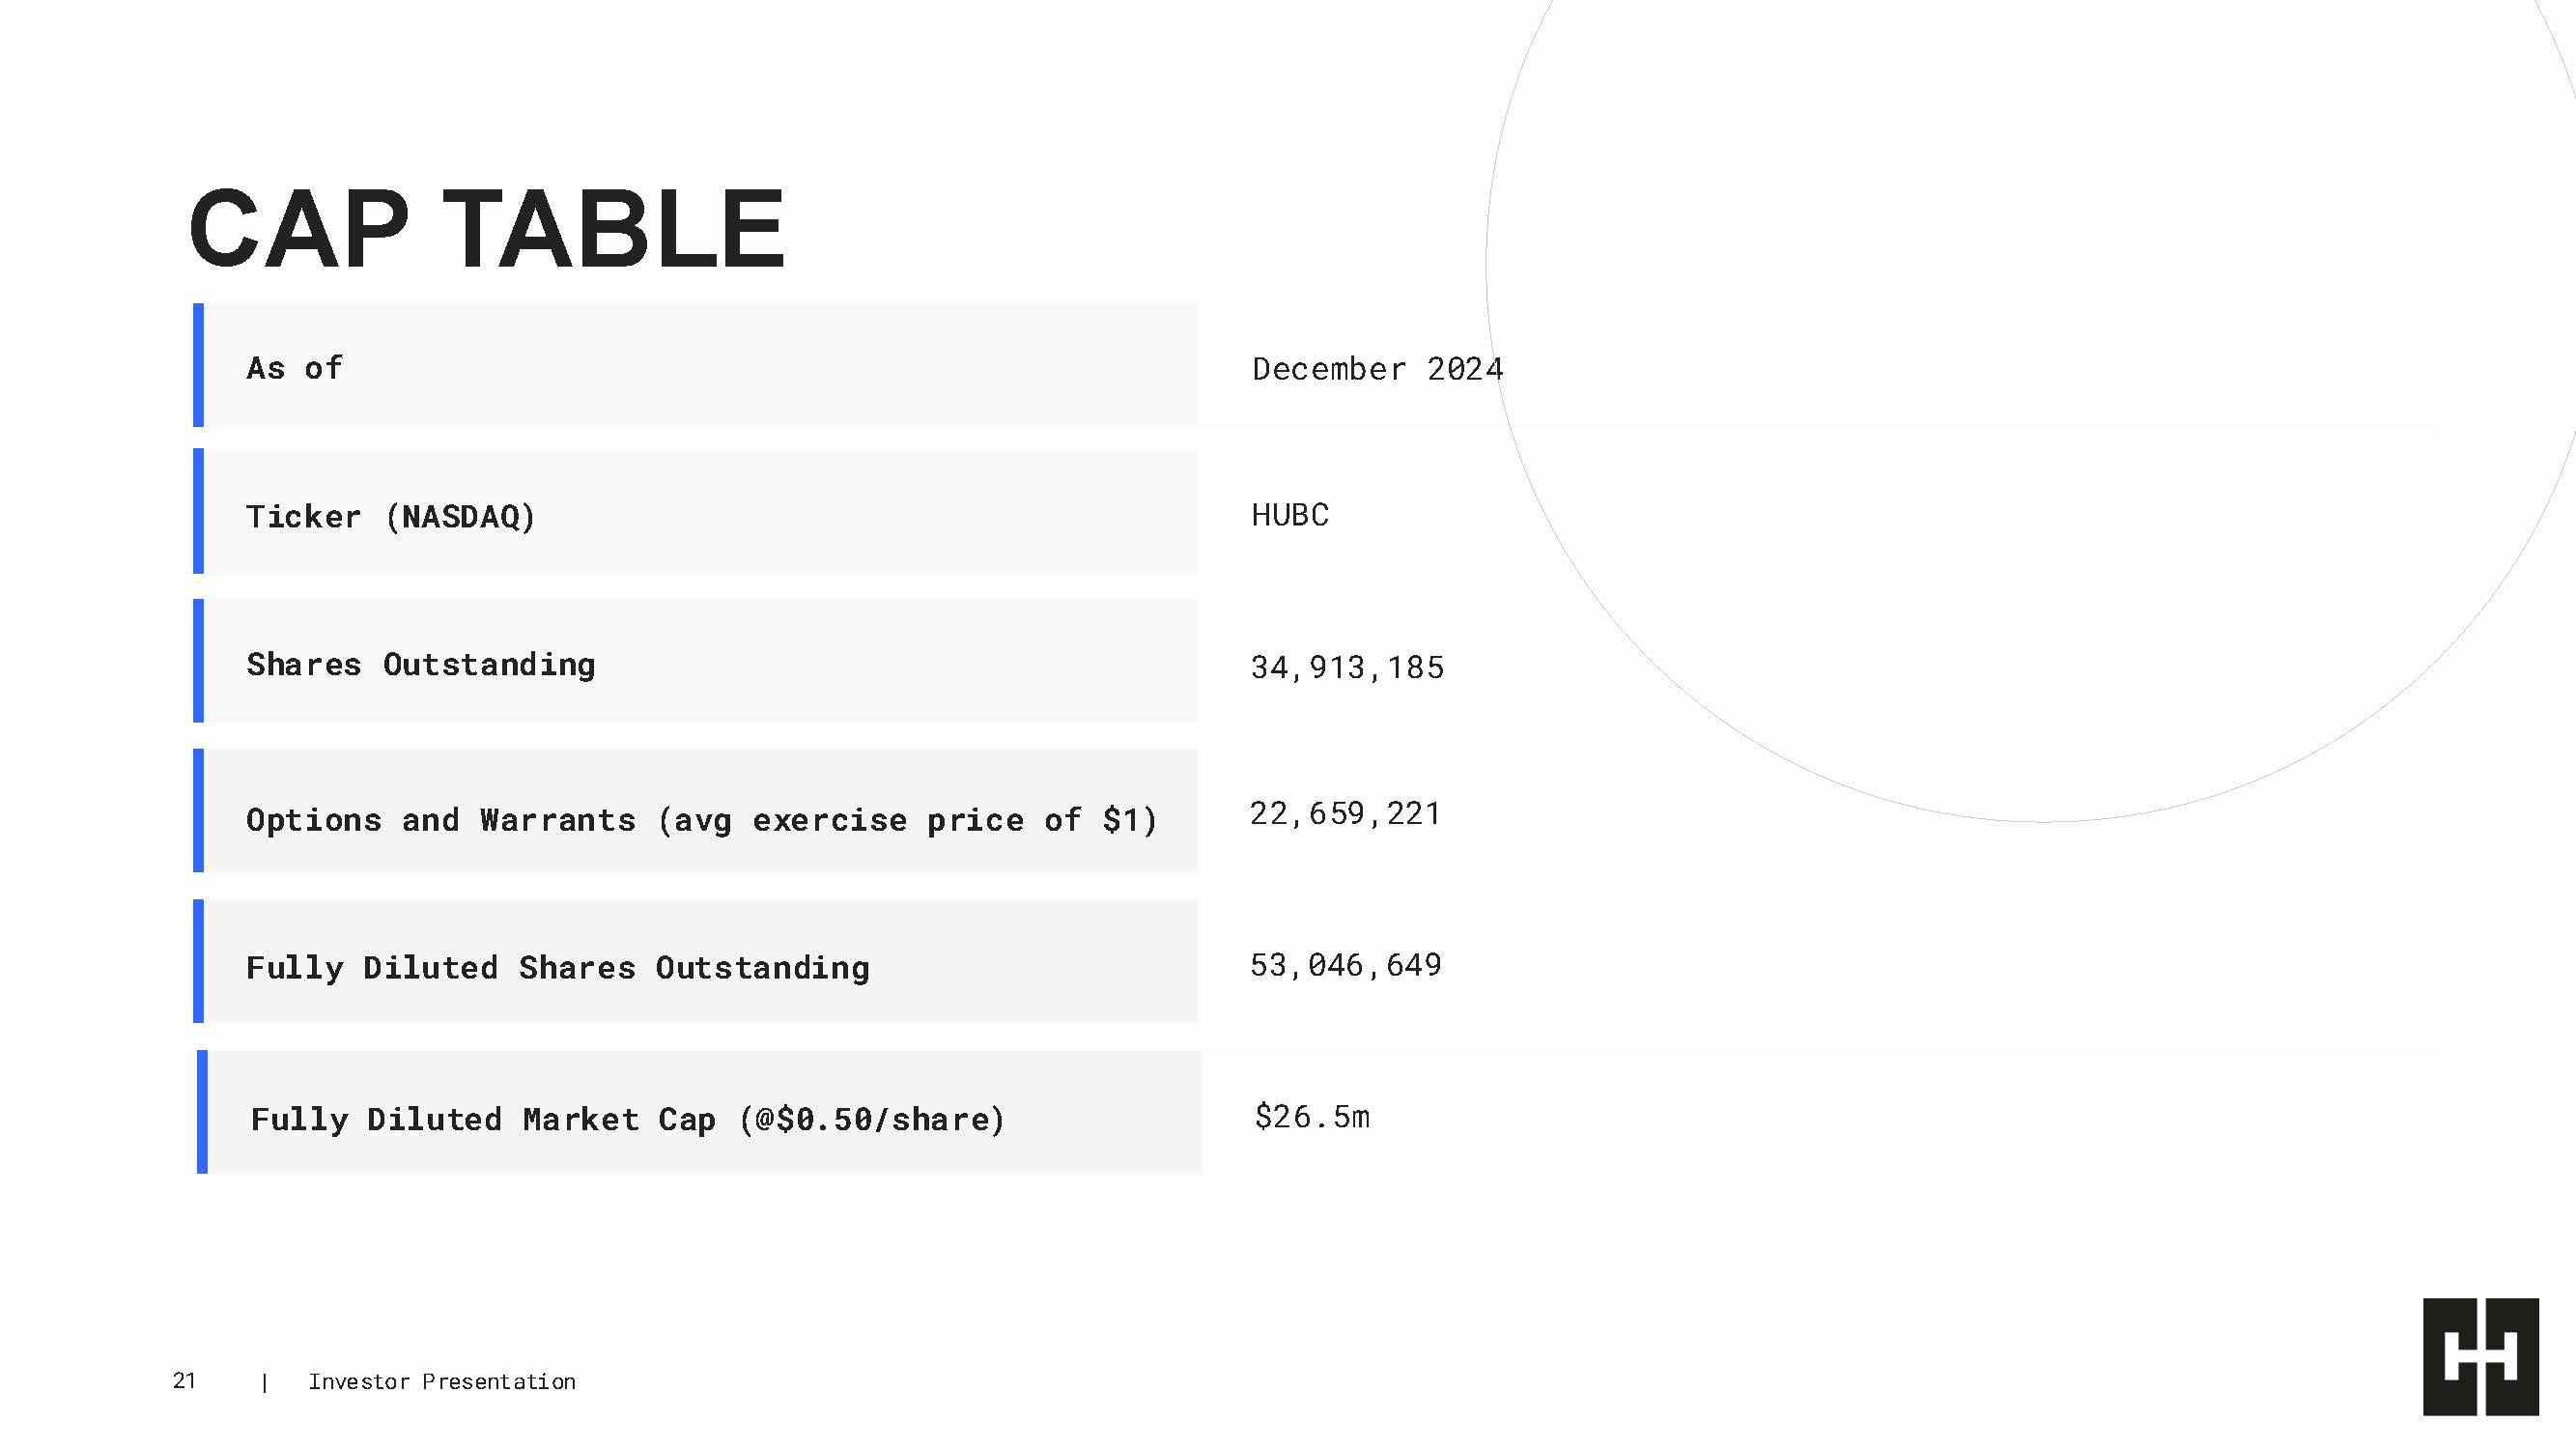
Task: Click the $26.5m market cap value
Action: 1312,1116
